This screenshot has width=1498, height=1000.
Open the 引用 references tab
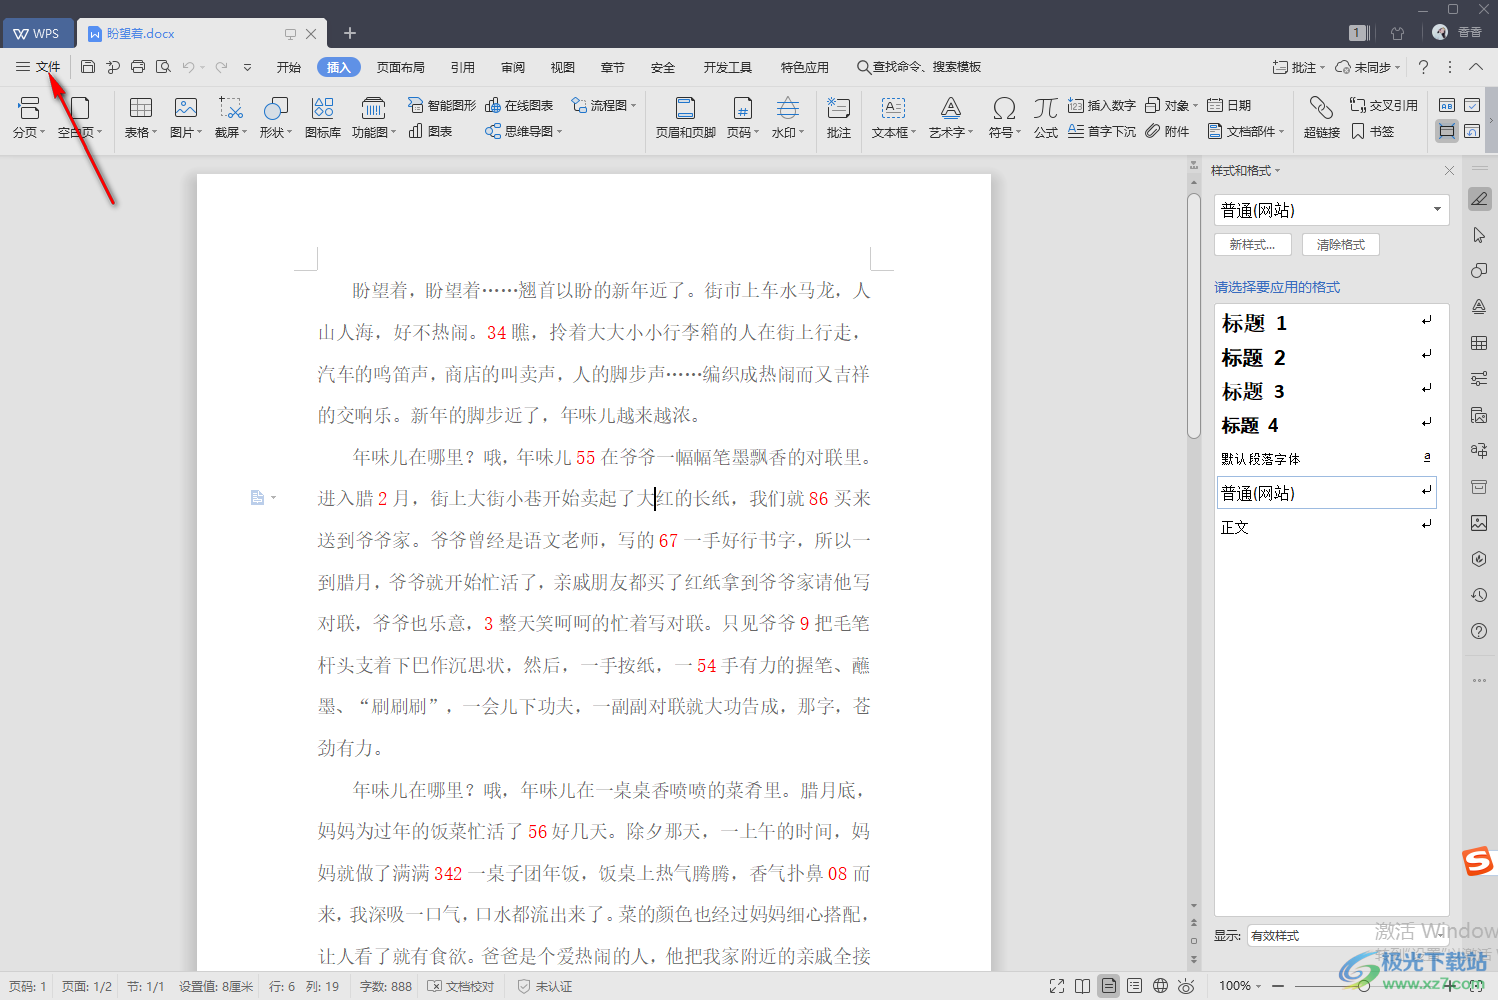pos(463,67)
